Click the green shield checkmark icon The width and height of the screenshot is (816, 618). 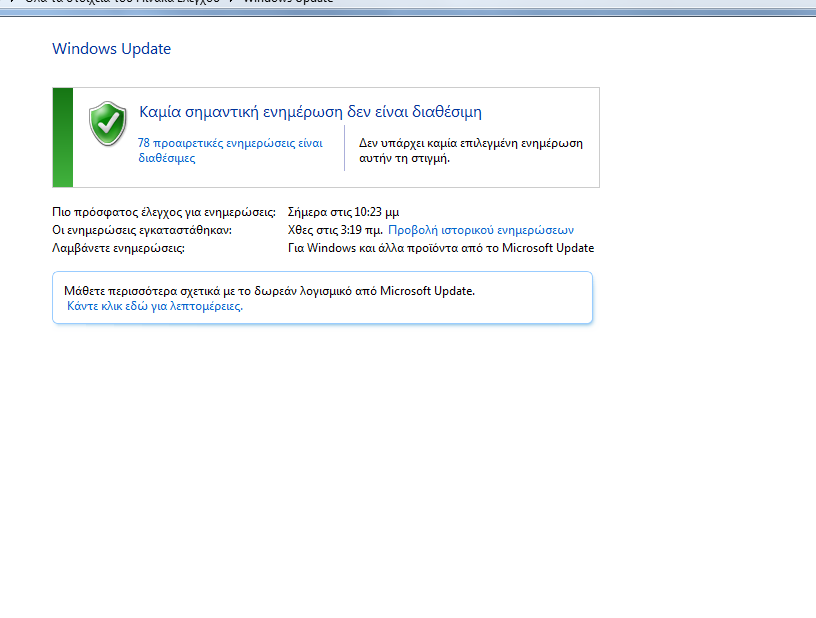[x=108, y=124]
